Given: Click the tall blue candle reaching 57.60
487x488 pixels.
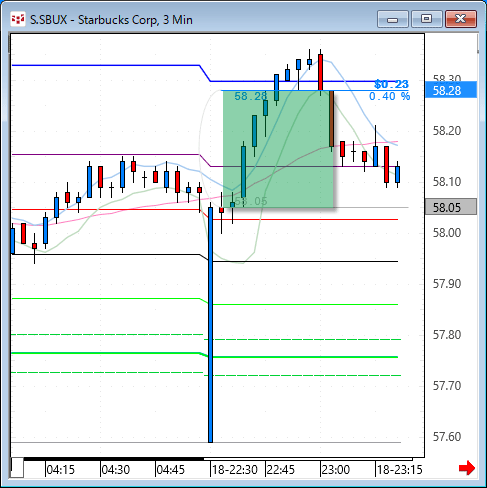Looking at the screenshot, I should click(x=210, y=325).
